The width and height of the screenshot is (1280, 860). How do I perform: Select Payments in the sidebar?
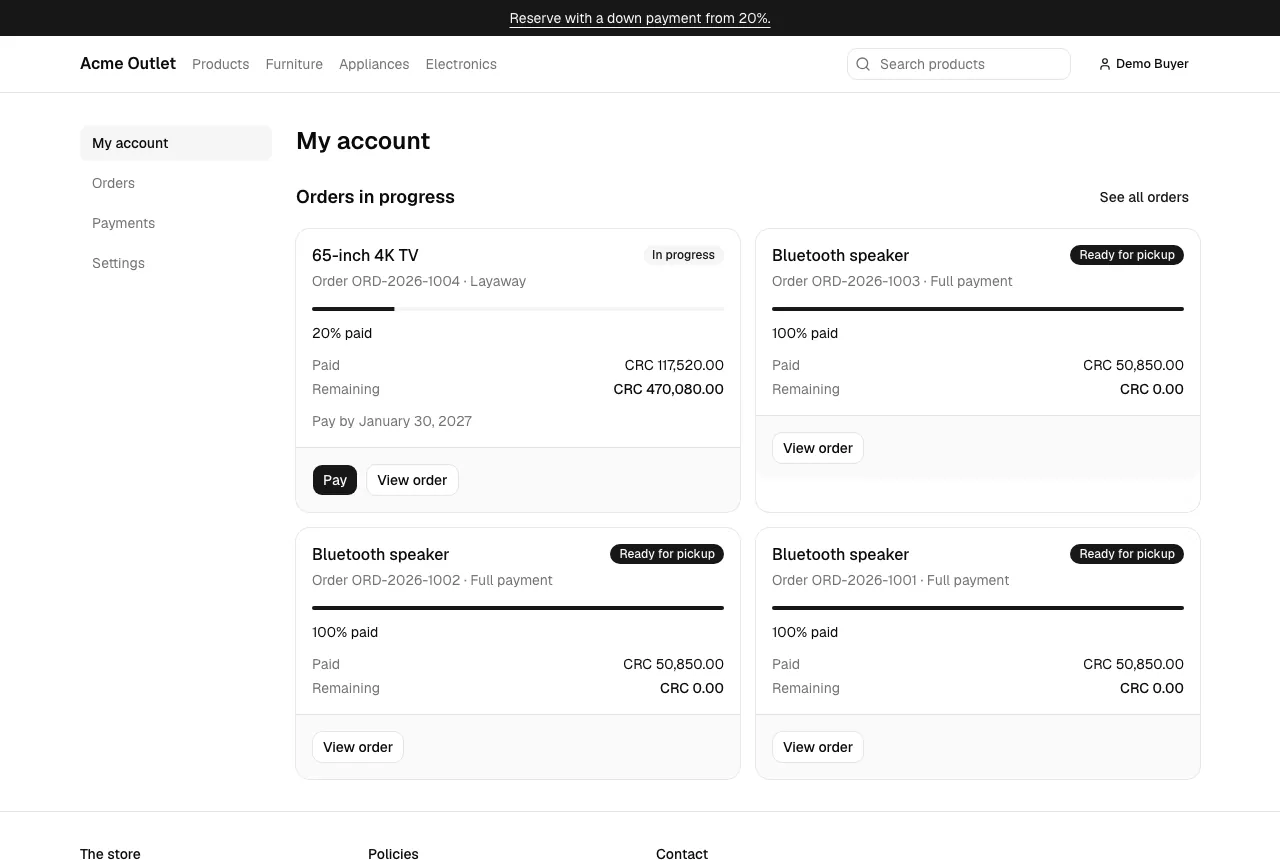(176, 223)
